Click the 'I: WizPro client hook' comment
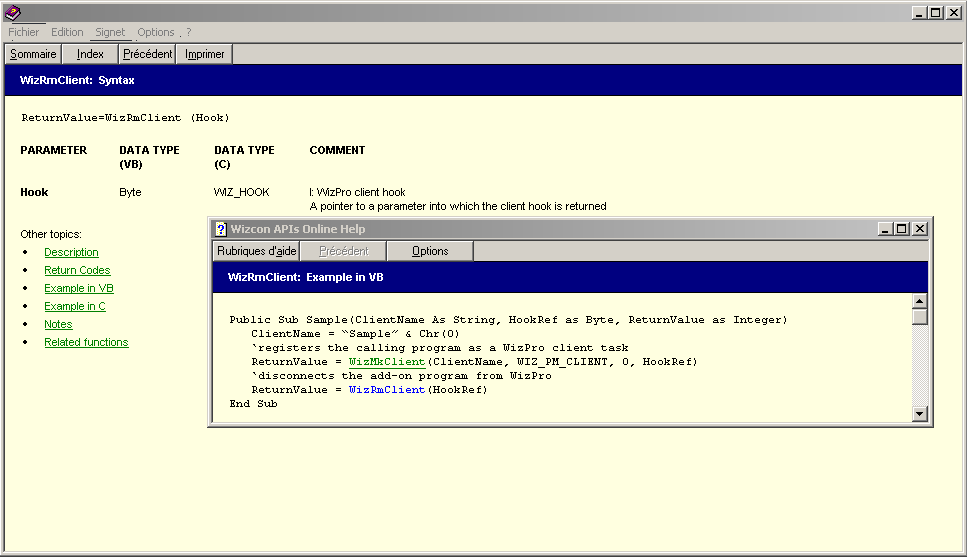 (357, 192)
